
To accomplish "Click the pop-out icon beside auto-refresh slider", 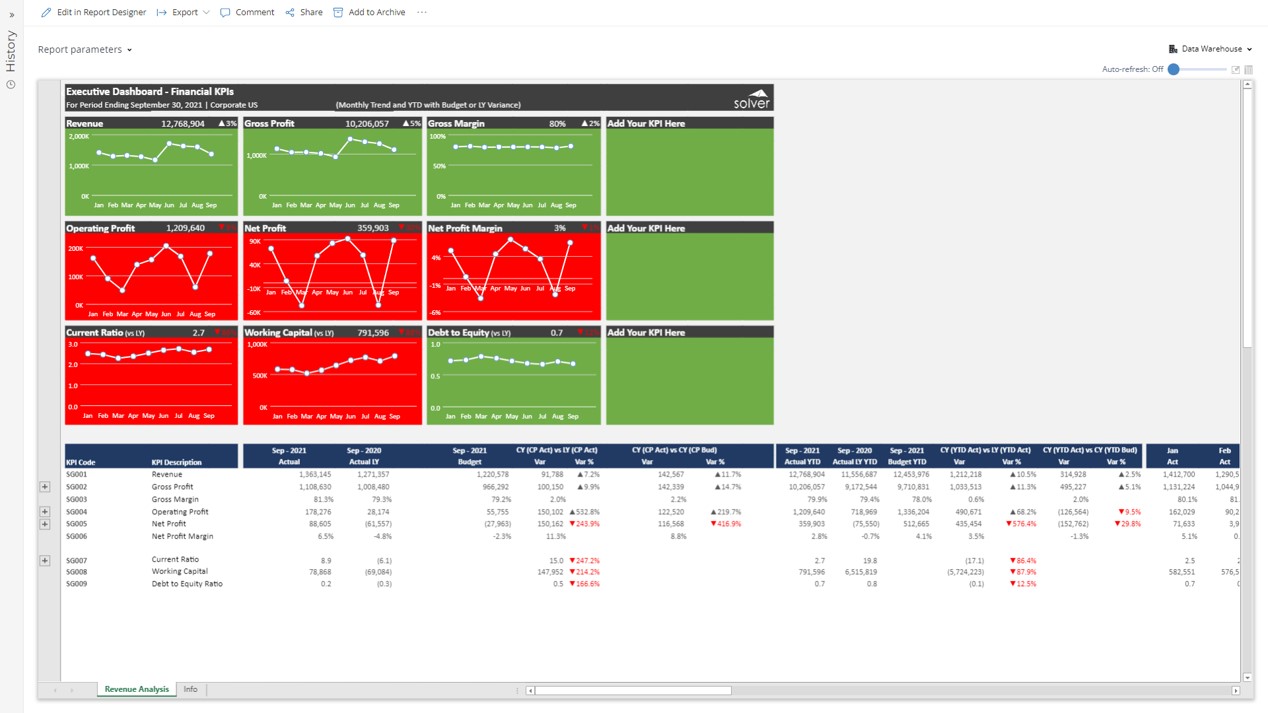I will [x=1235, y=70].
